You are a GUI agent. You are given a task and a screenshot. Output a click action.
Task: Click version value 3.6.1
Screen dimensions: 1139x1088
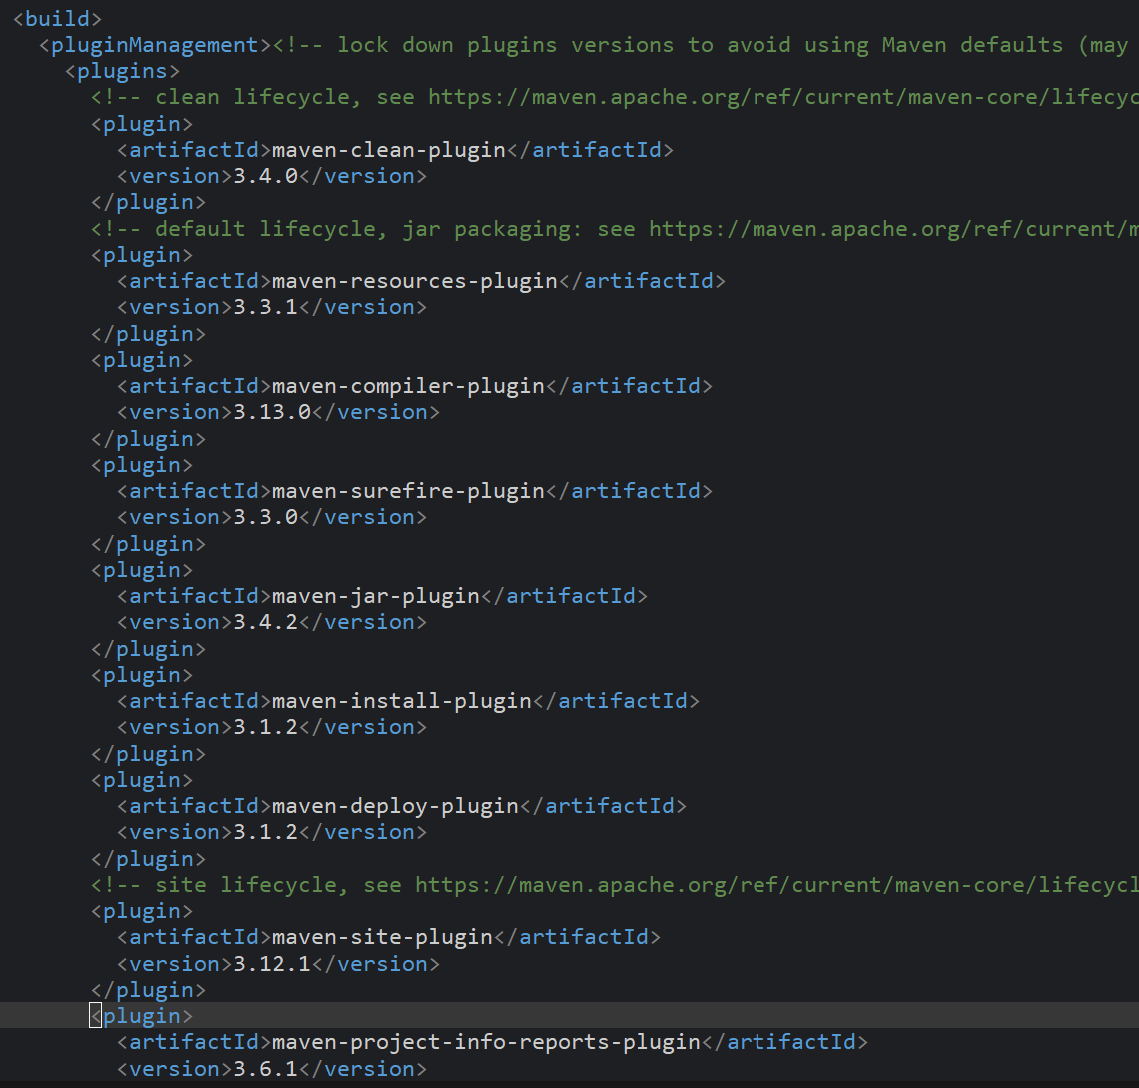point(265,1069)
